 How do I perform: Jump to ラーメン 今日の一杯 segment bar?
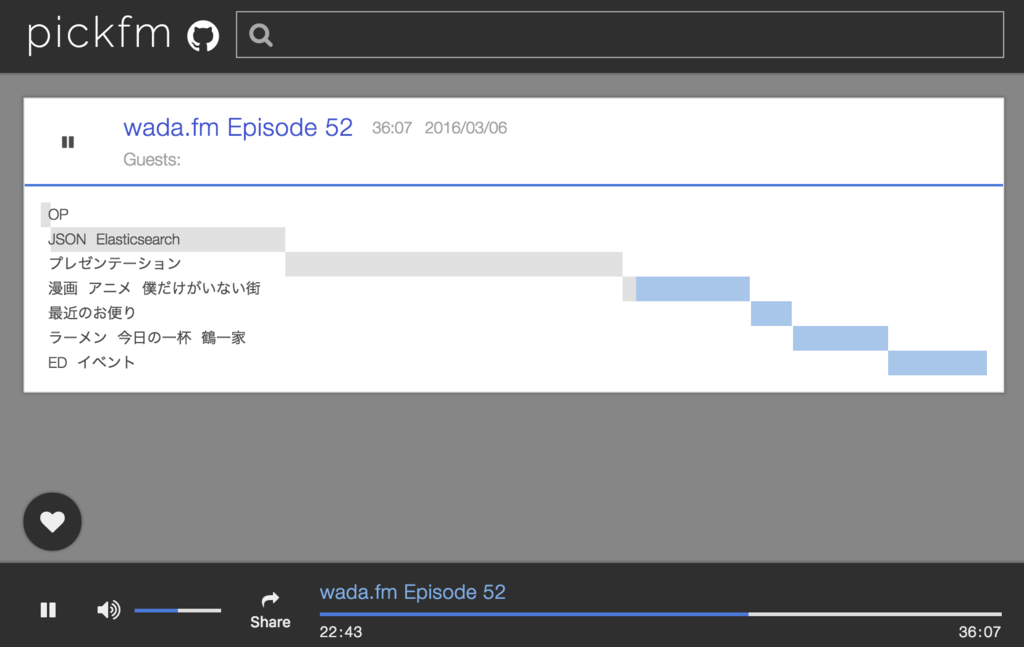(840, 338)
